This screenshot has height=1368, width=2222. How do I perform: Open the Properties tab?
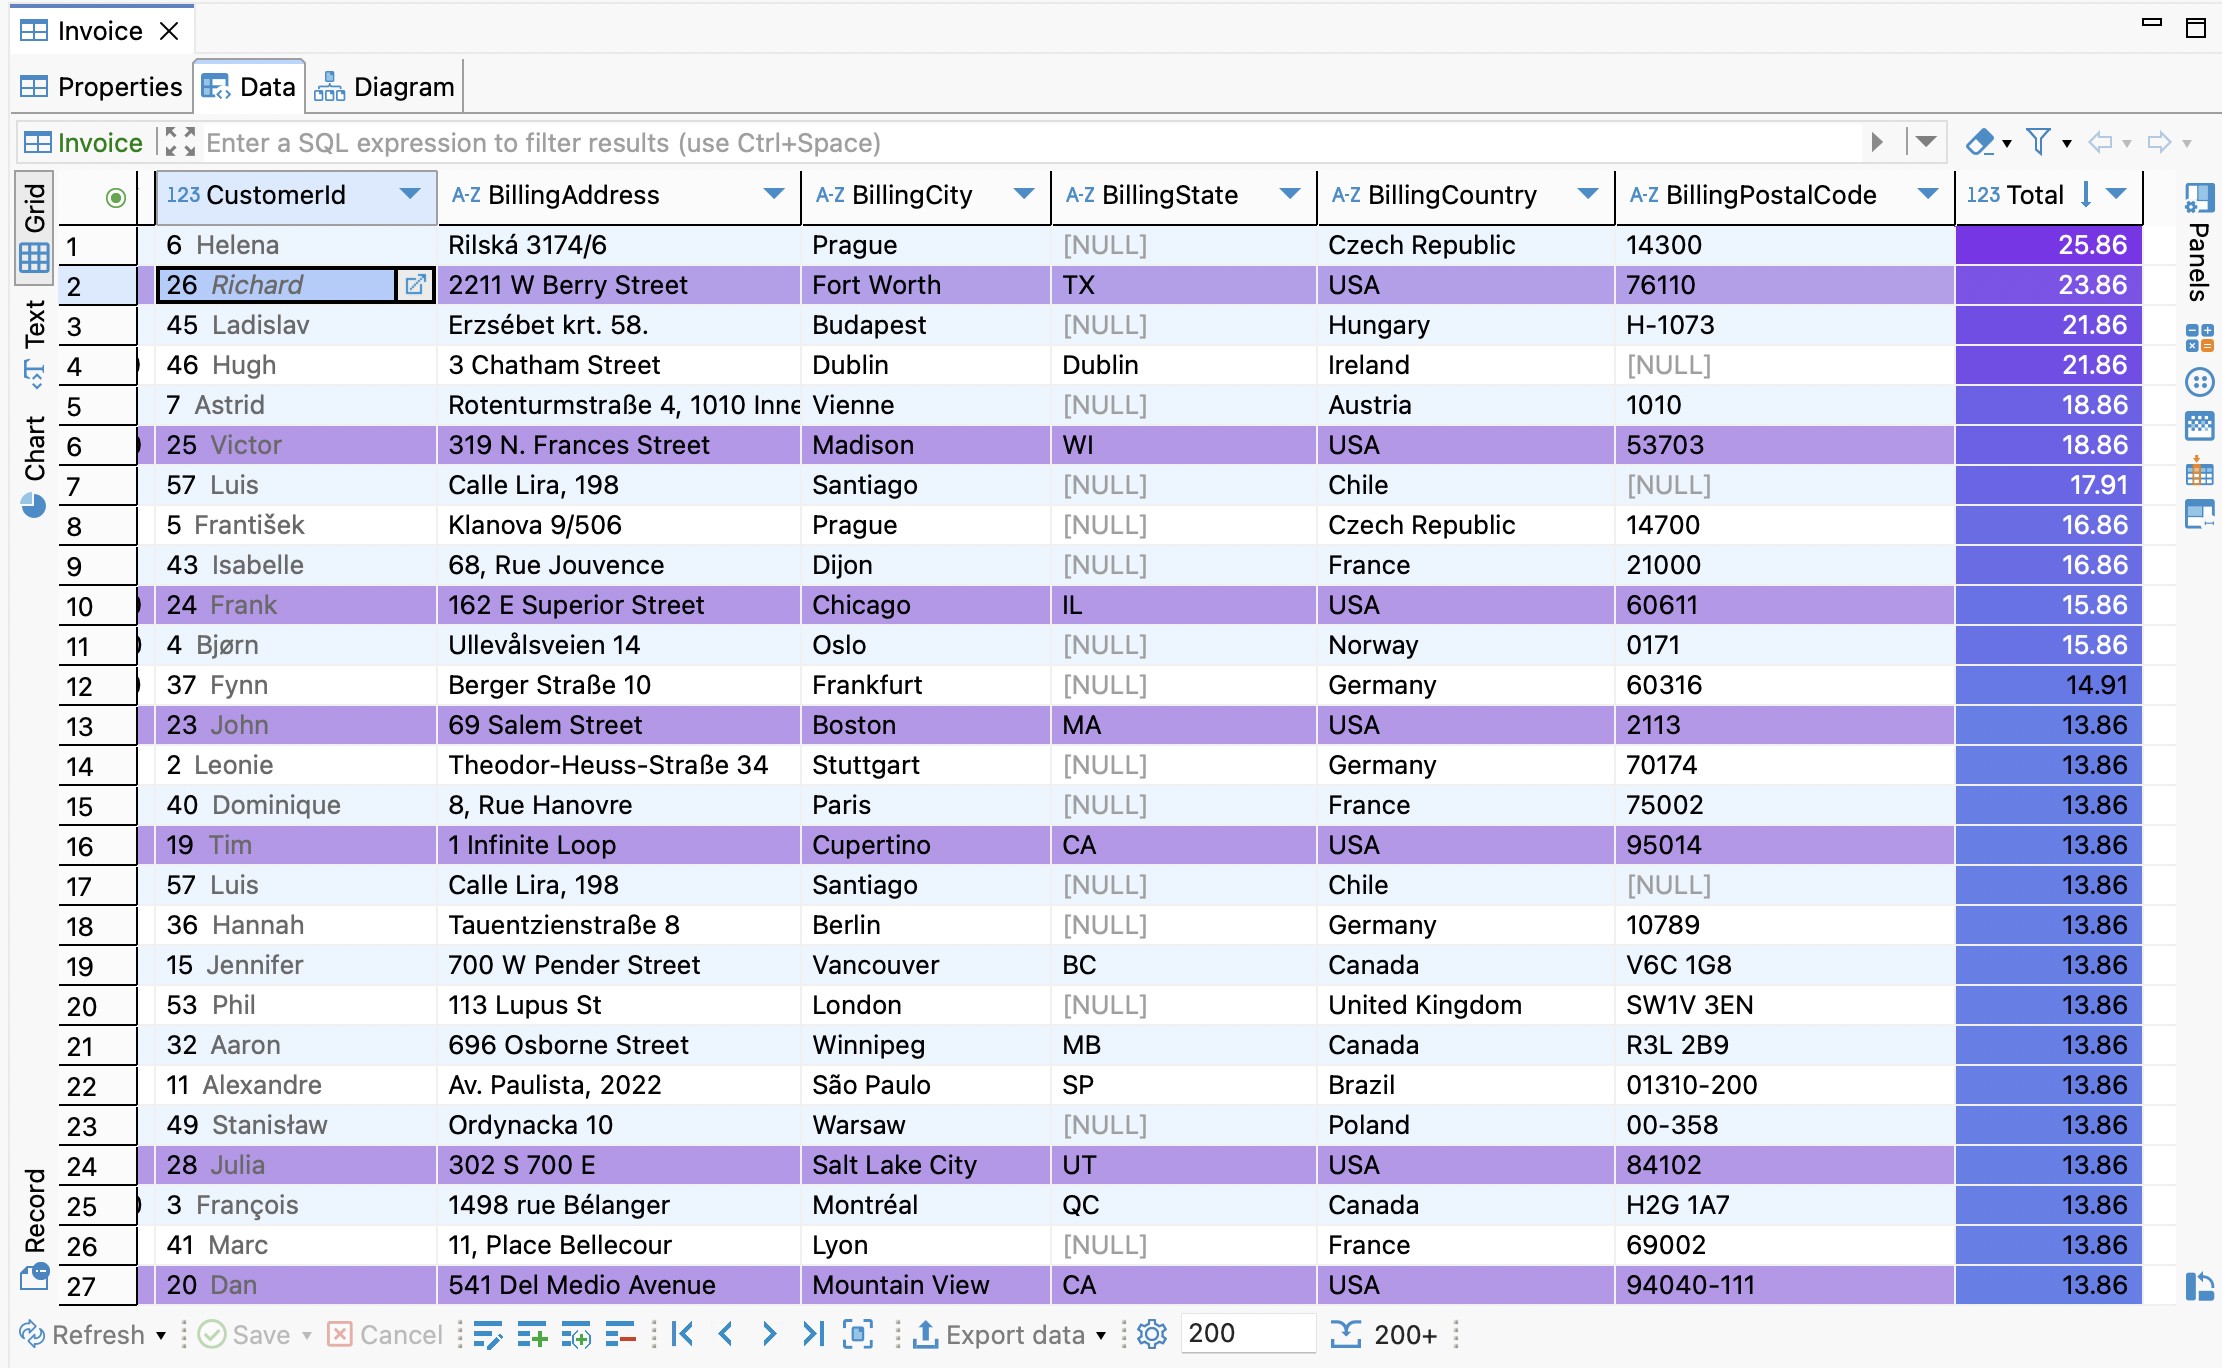point(102,87)
